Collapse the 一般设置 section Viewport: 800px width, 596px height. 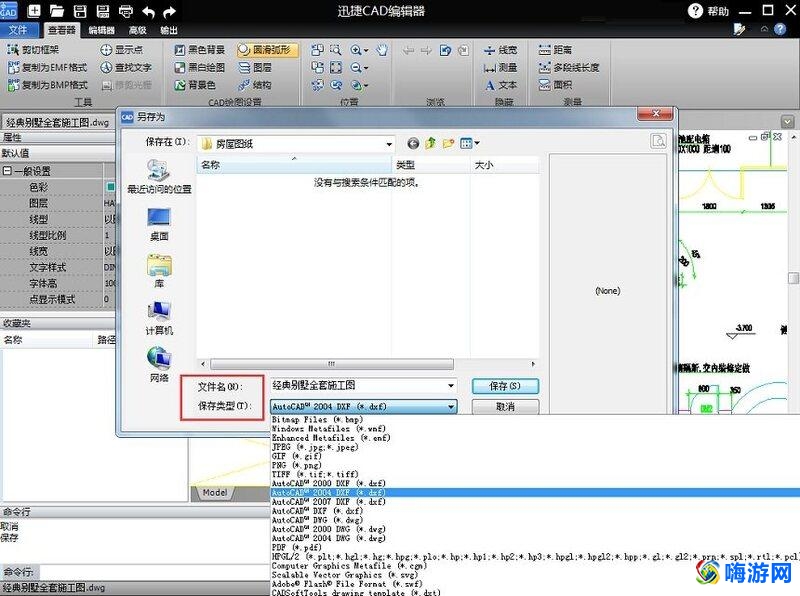7,171
